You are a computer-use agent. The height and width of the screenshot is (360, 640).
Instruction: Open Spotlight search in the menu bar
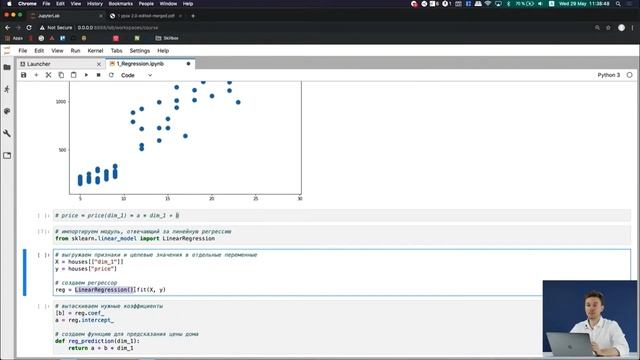(x=618, y=4)
